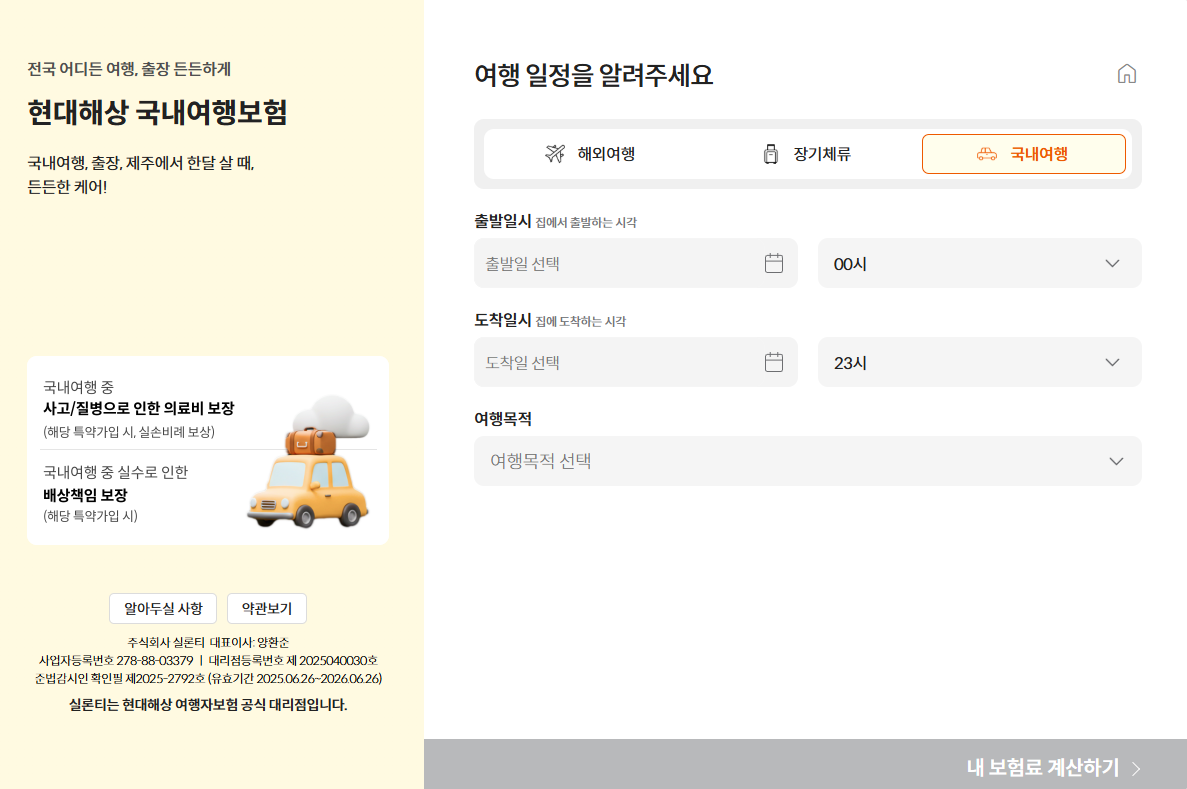Click heading 여행 일정을 알려주세요
Screen dimensions: 1187x789
click(594, 75)
